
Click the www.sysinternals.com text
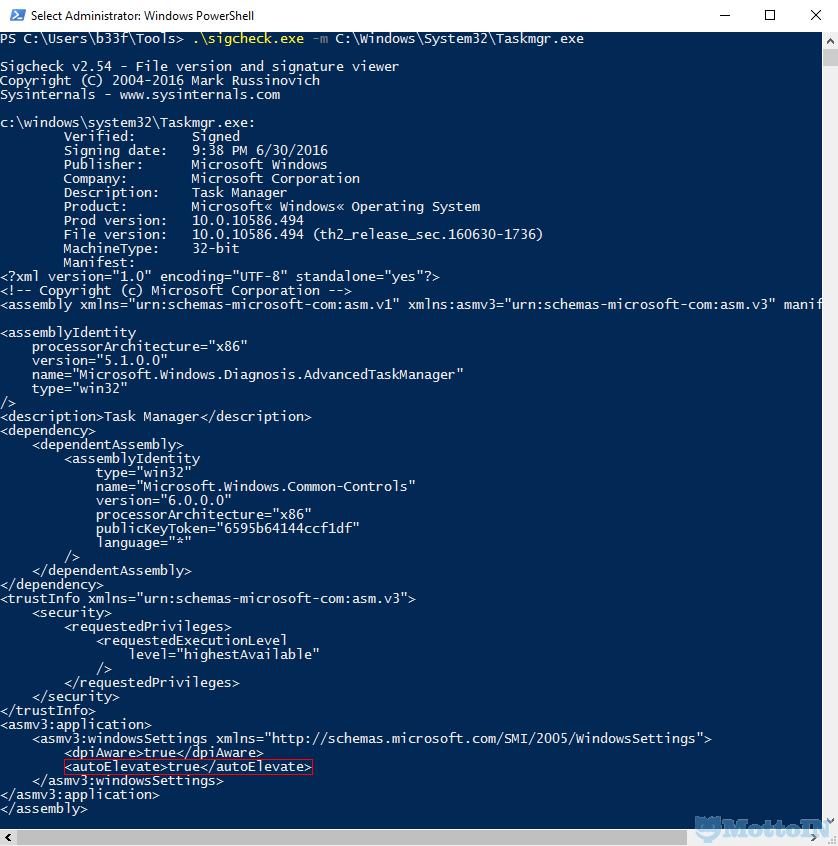pos(200,94)
